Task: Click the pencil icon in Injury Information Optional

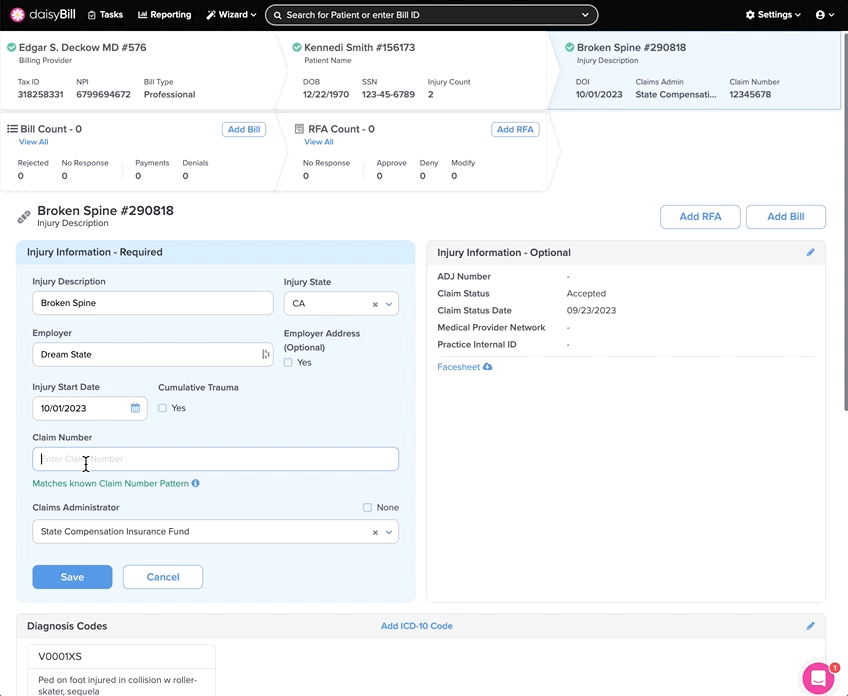Action: coord(810,253)
